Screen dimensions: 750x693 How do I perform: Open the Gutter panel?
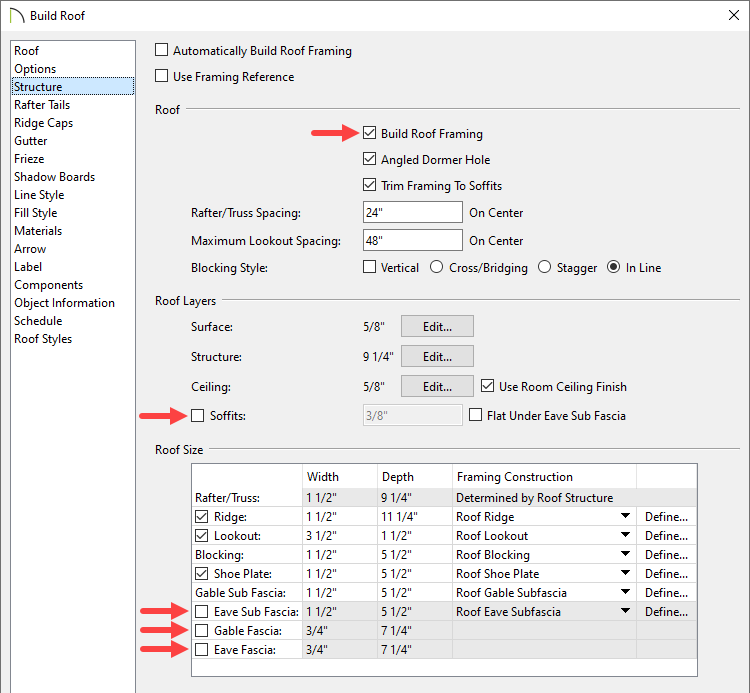point(72,141)
